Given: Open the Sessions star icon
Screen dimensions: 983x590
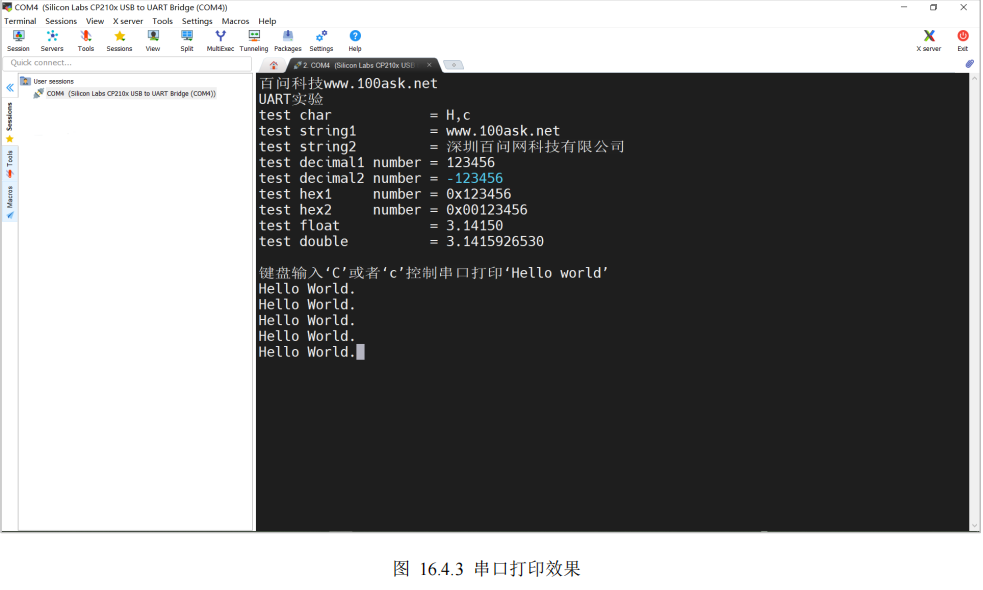Looking at the screenshot, I should click(119, 41).
